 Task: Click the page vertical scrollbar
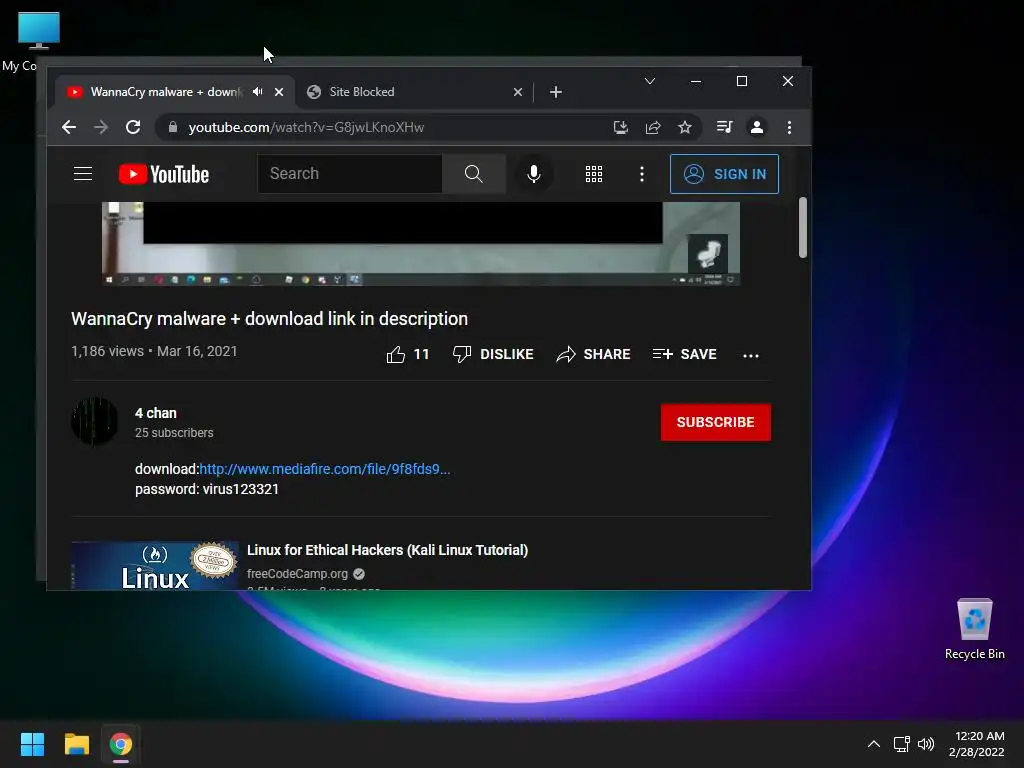tap(803, 227)
